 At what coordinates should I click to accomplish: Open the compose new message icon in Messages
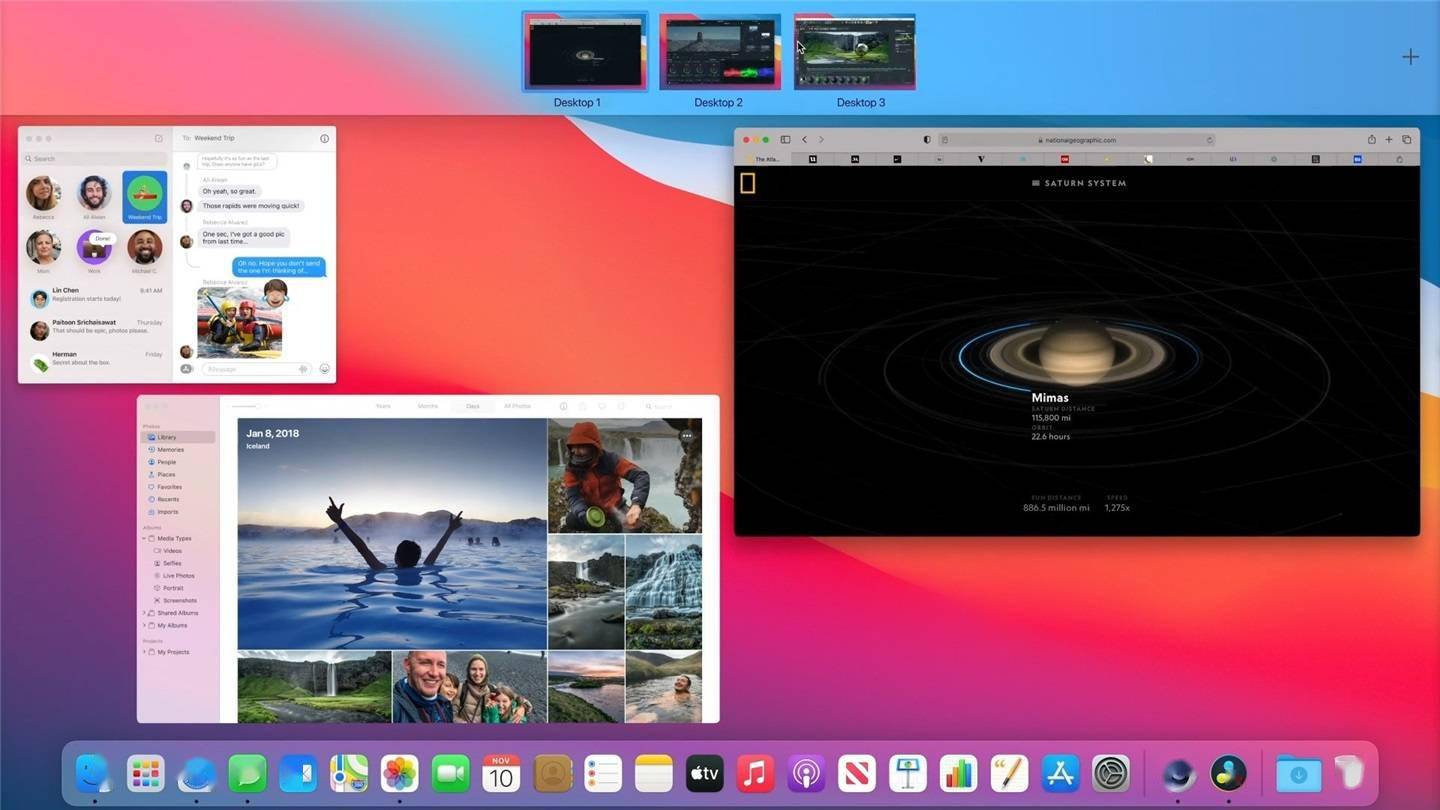click(x=159, y=138)
